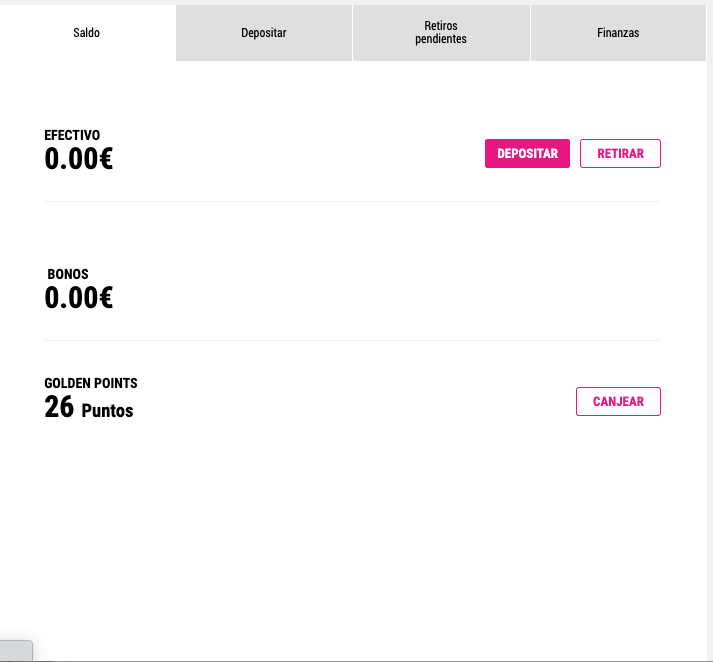
Task: Click the RETIRAR button
Action: point(620,154)
